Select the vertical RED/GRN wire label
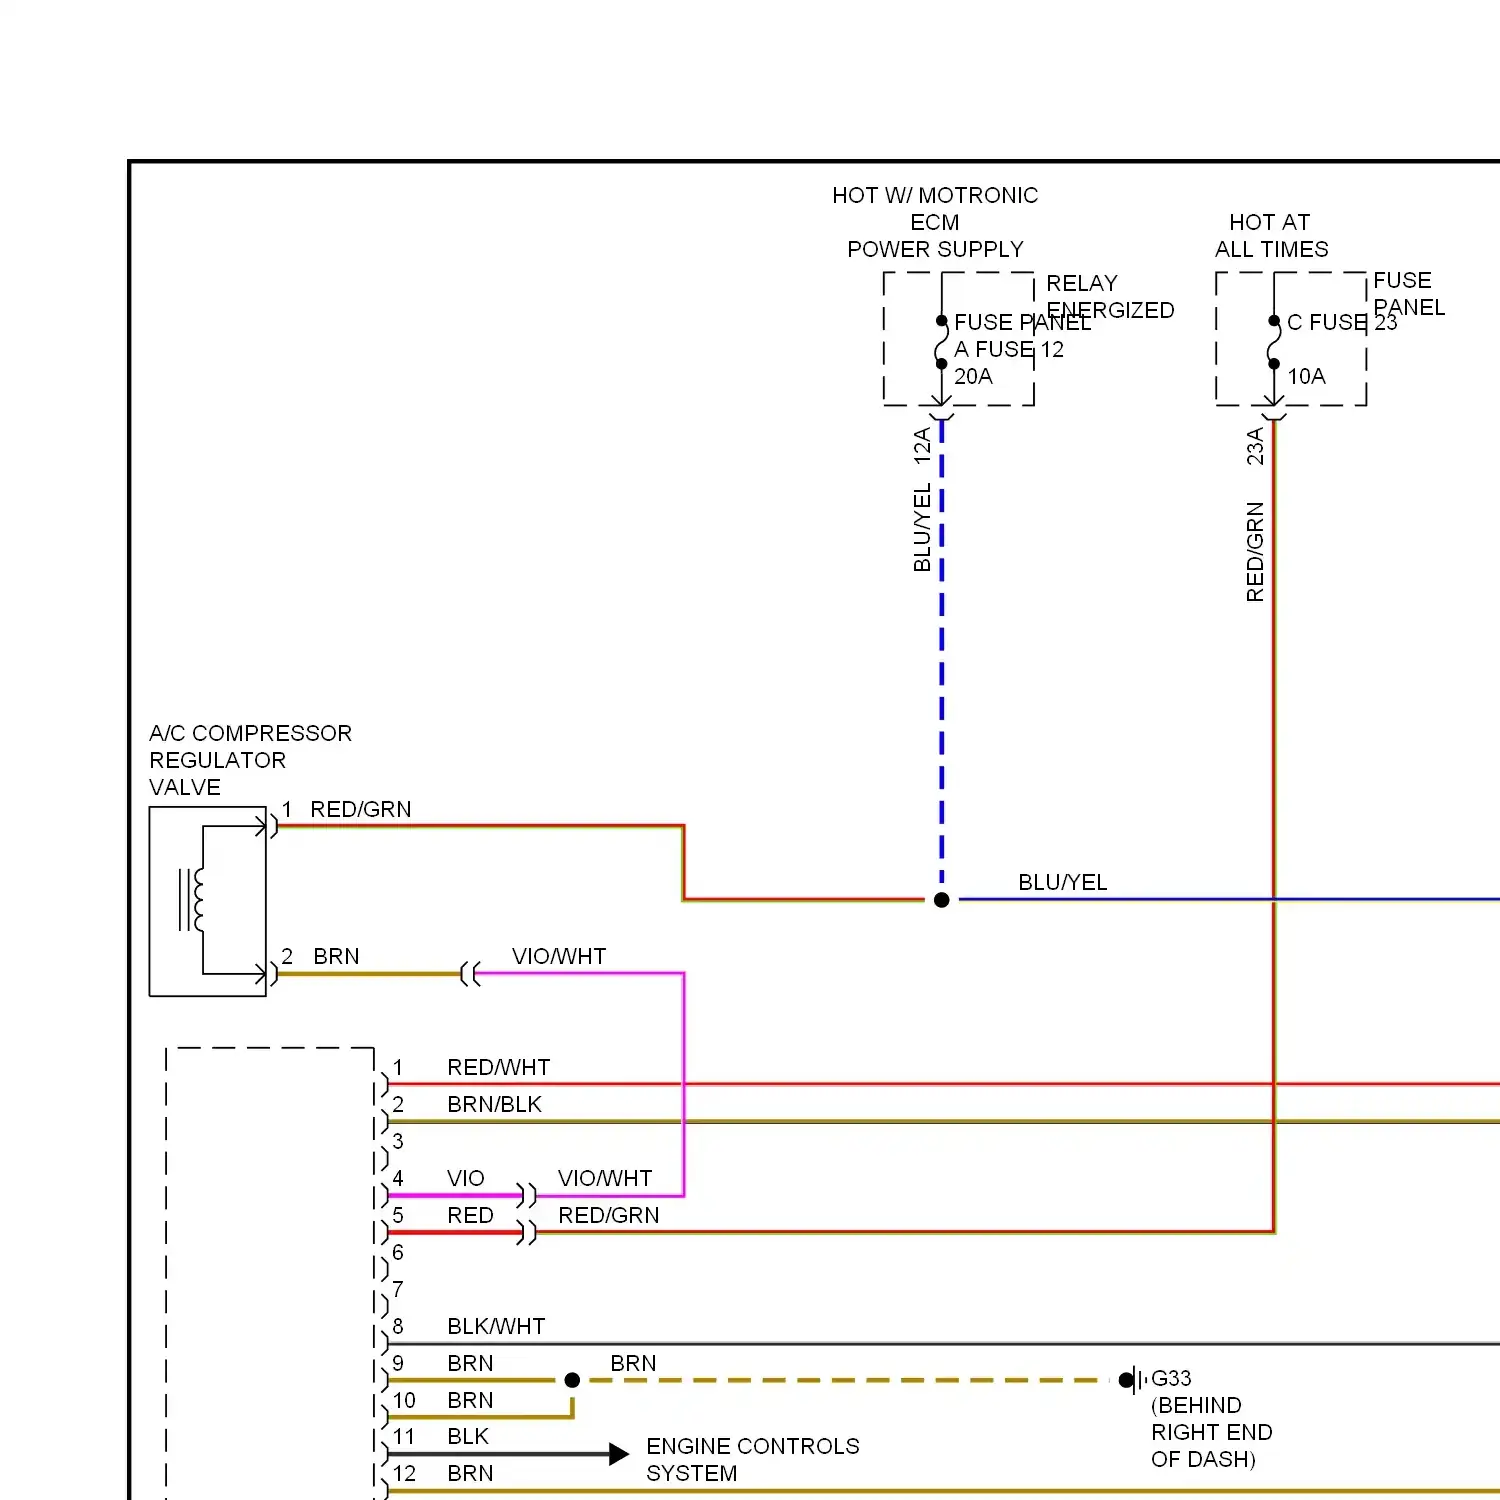This screenshot has width=1500, height=1500. 1255,552
